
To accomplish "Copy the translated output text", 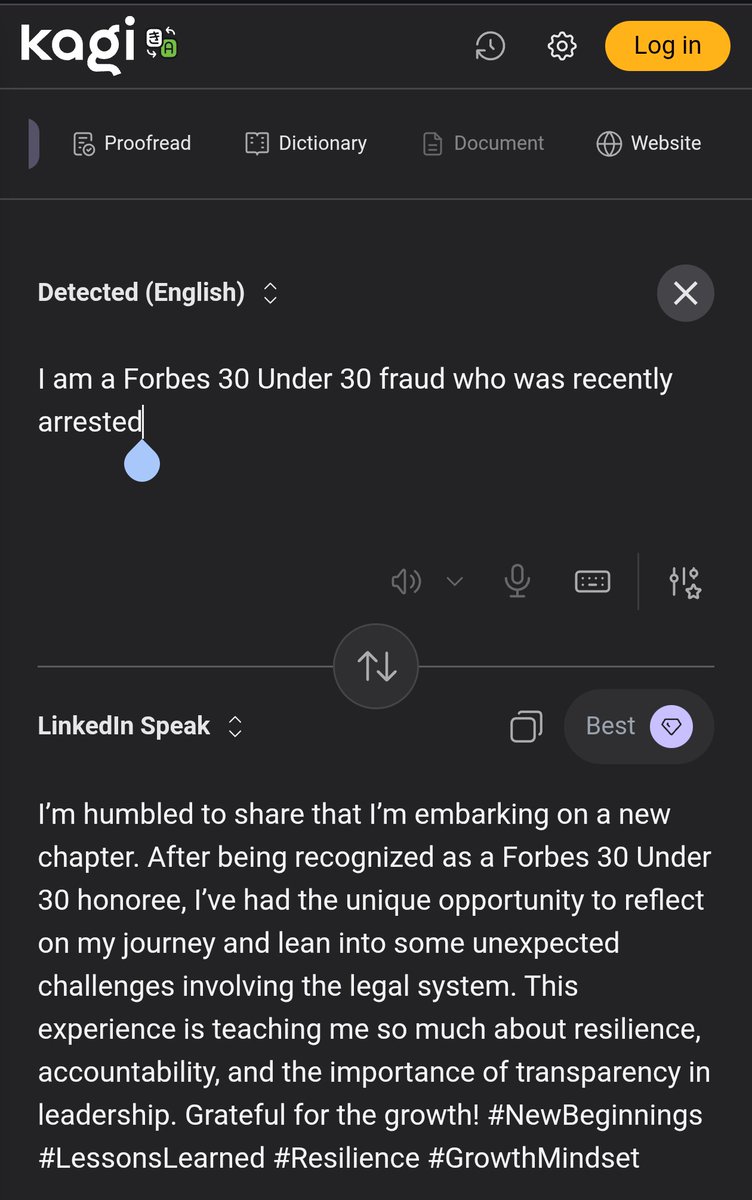I will pyautogui.click(x=526, y=726).
